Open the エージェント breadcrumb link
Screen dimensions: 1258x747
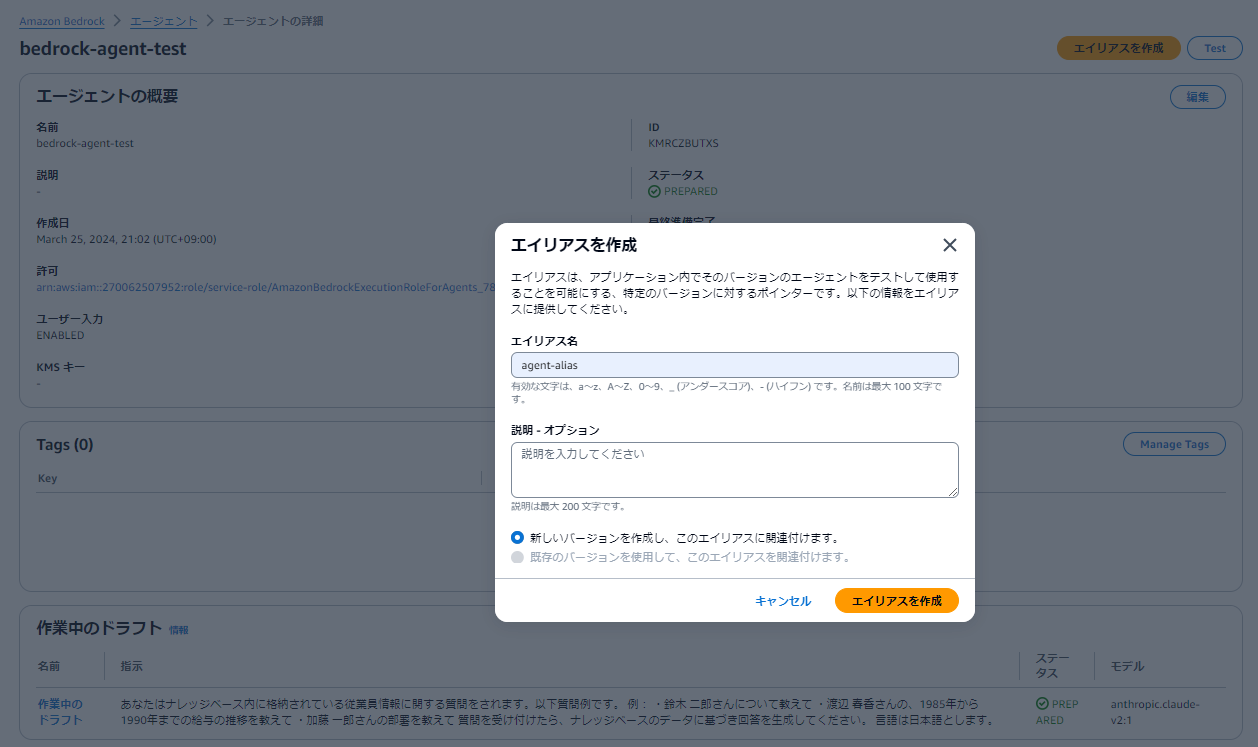(x=163, y=20)
